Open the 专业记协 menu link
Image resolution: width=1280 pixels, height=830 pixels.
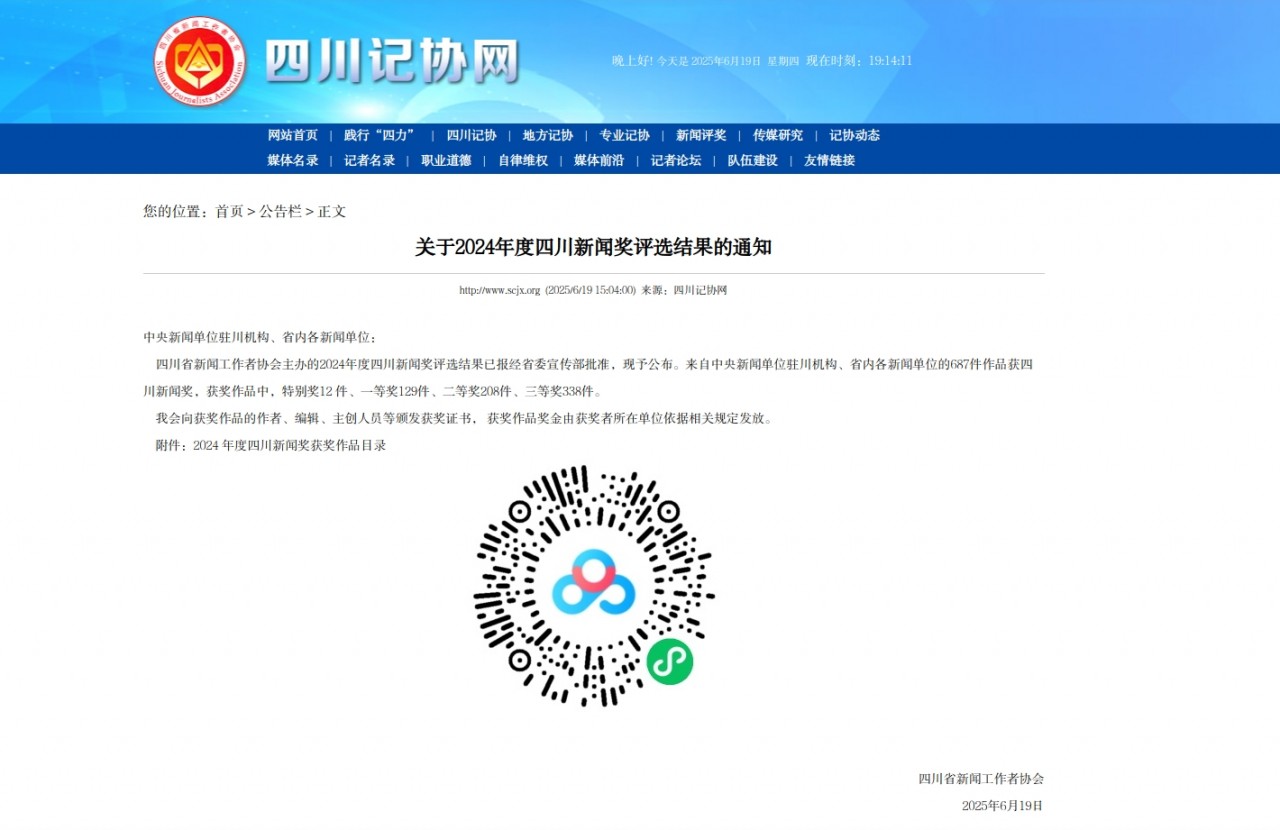pyautogui.click(x=624, y=136)
